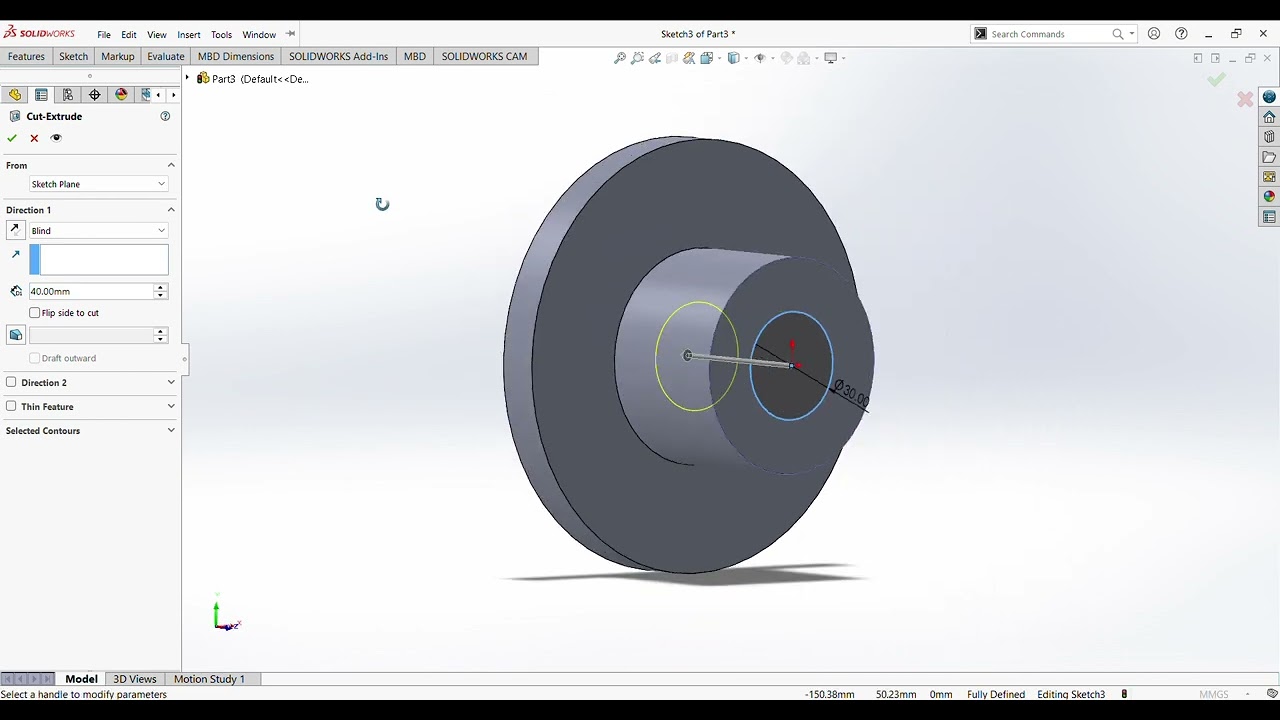Cancel sketch with red X corner icon
Image resolution: width=1280 pixels, height=720 pixels.
[1245, 99]
